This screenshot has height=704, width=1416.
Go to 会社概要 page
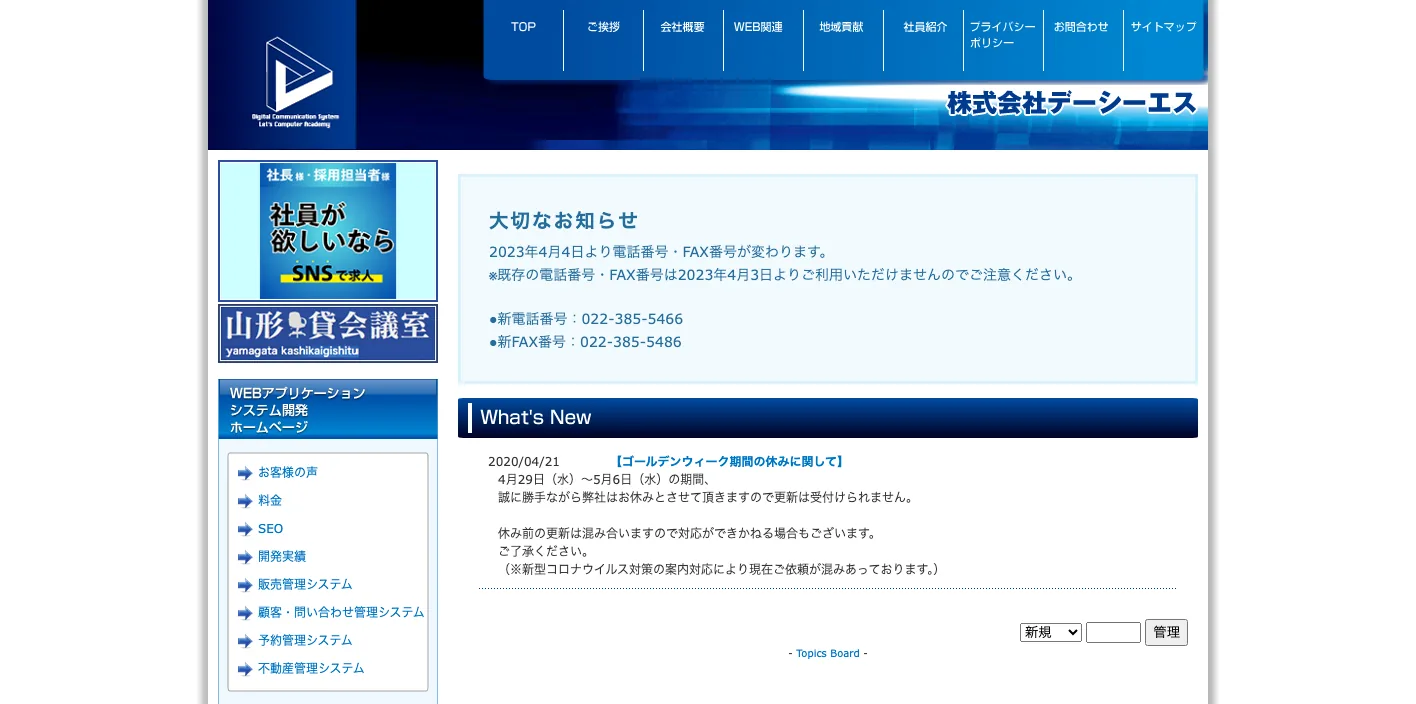683,27
